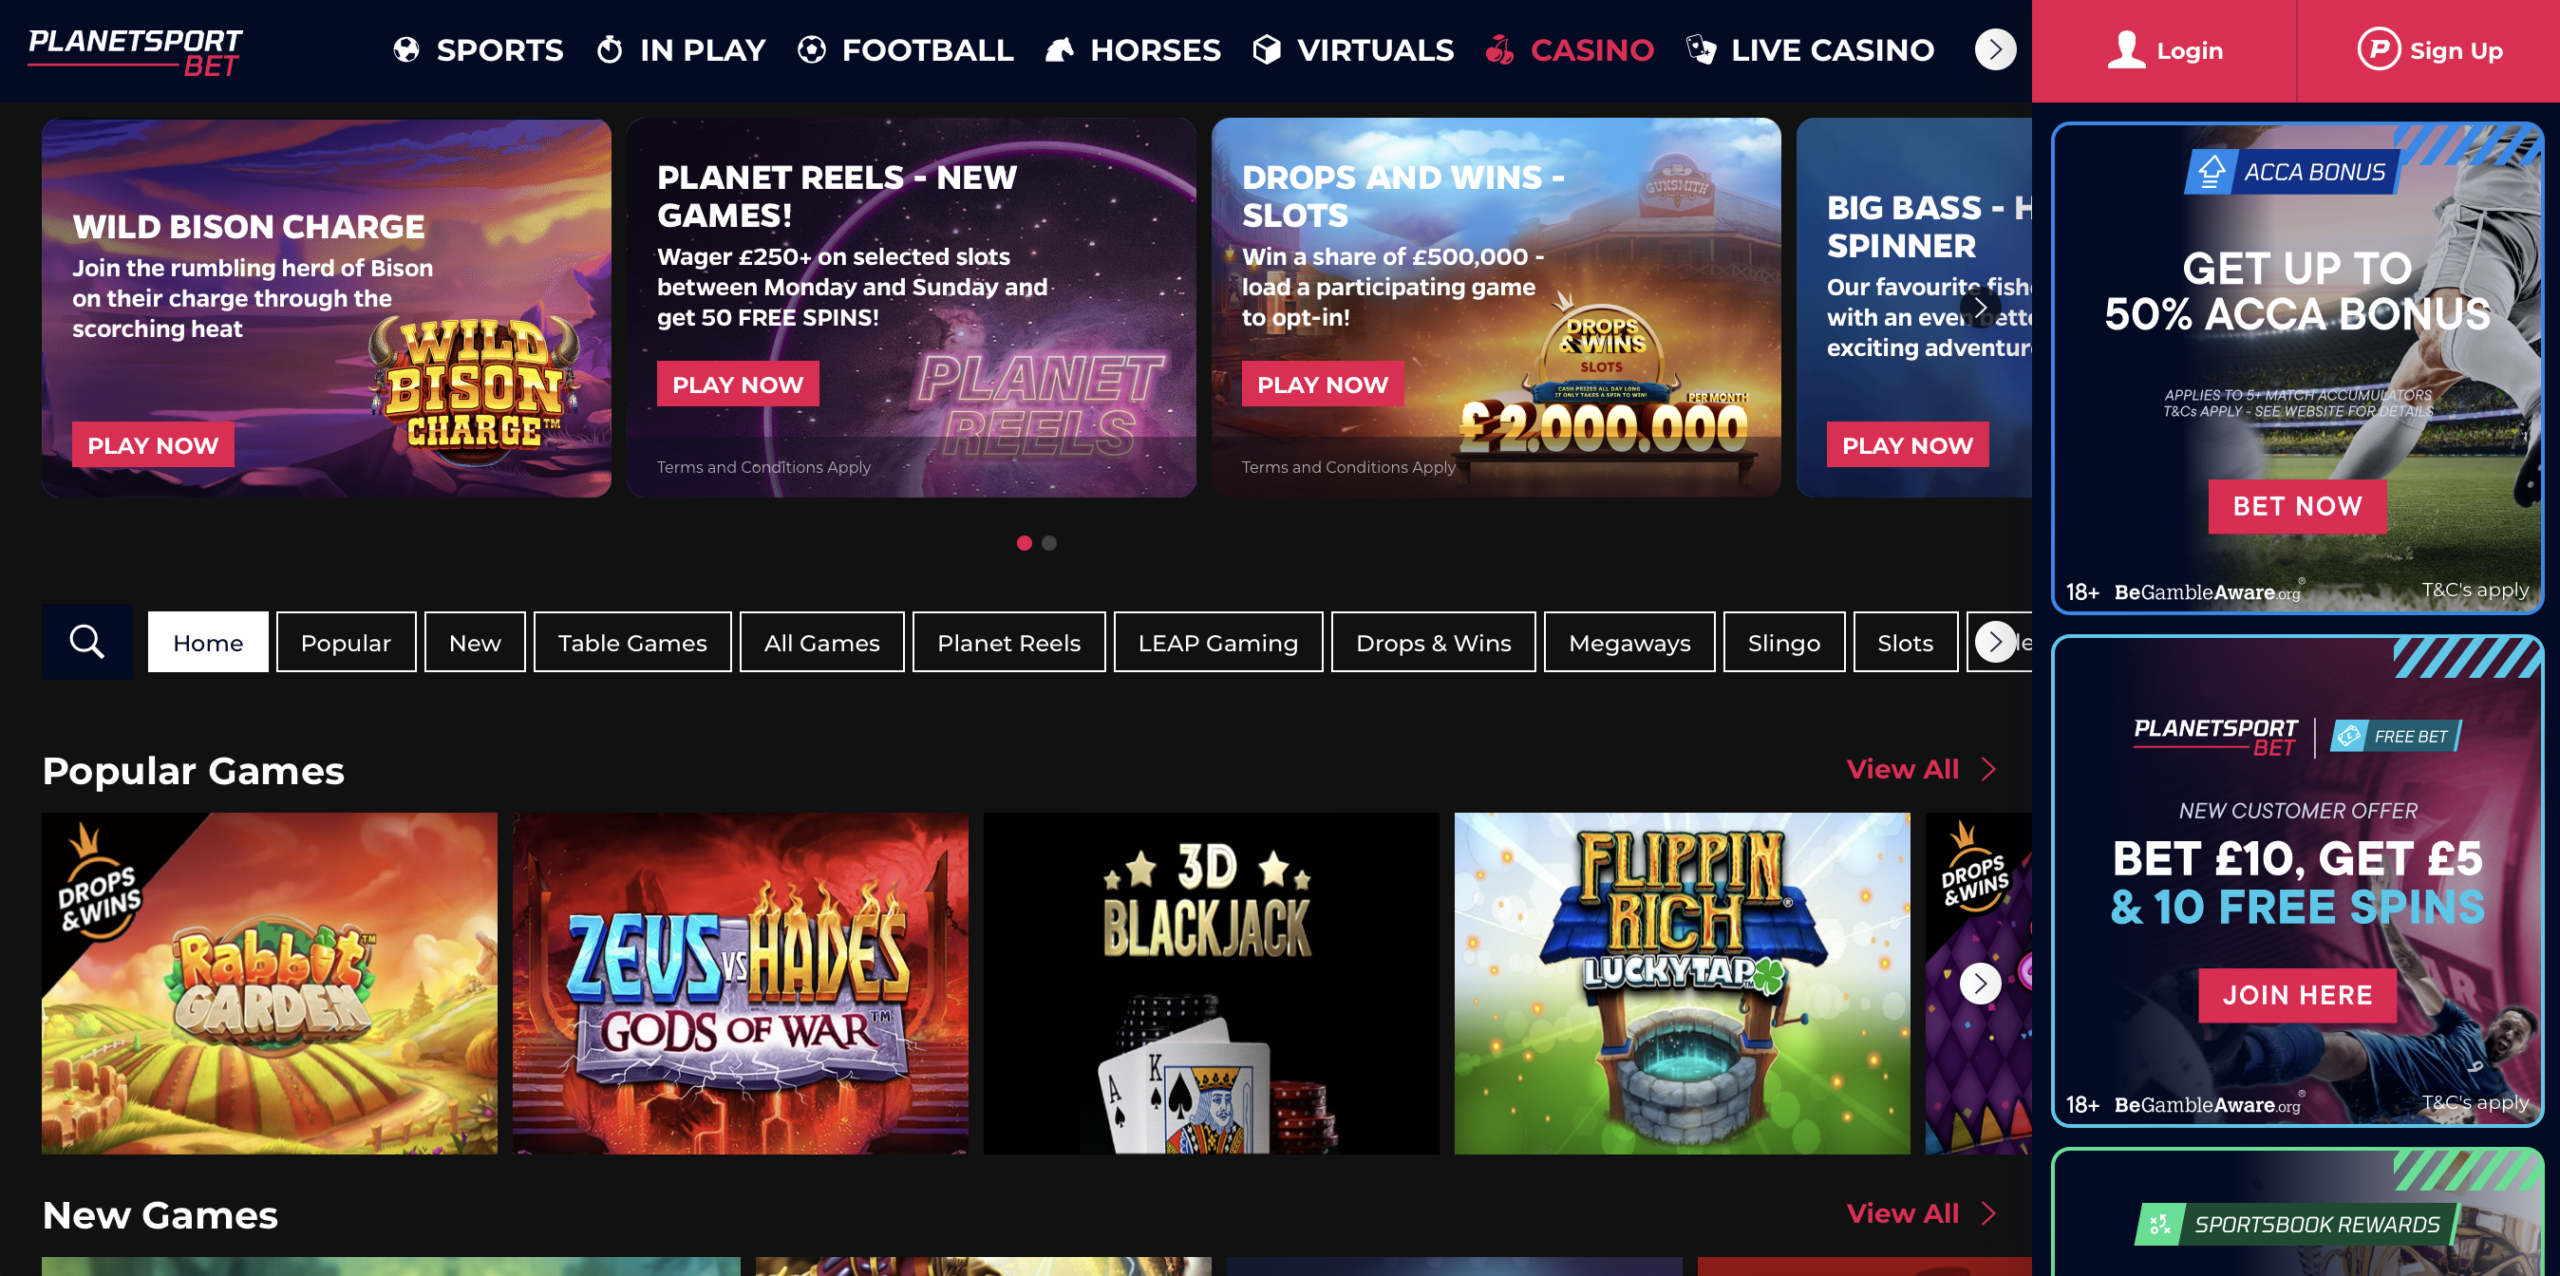Click the Sports globe icon in navigation
The image size is (2560, 1276).
pos(406,49)
